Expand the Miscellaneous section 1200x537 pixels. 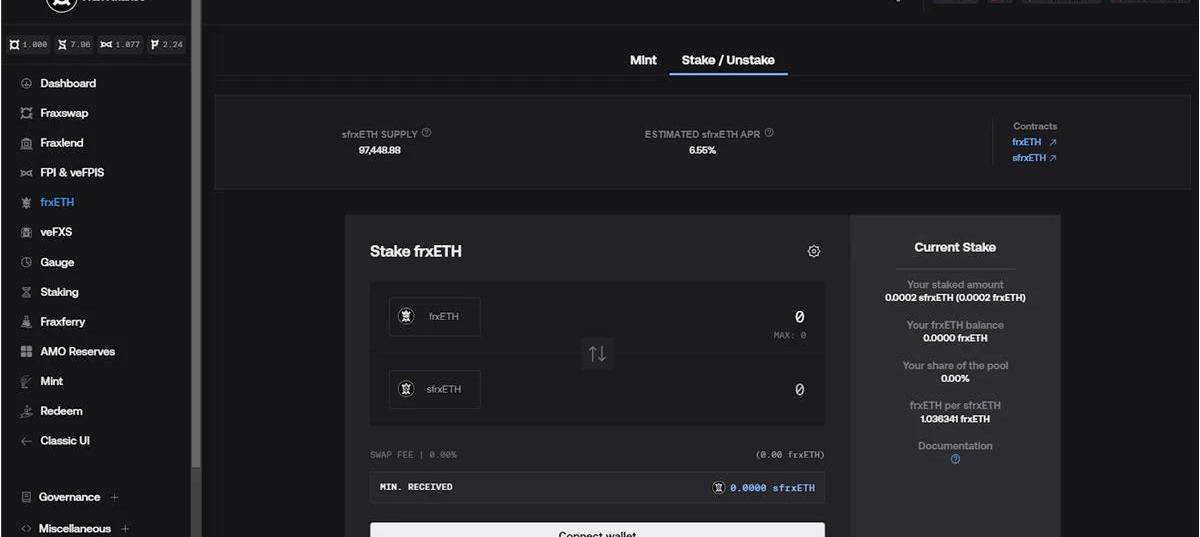pyautogui.click(x=75, y=528)
